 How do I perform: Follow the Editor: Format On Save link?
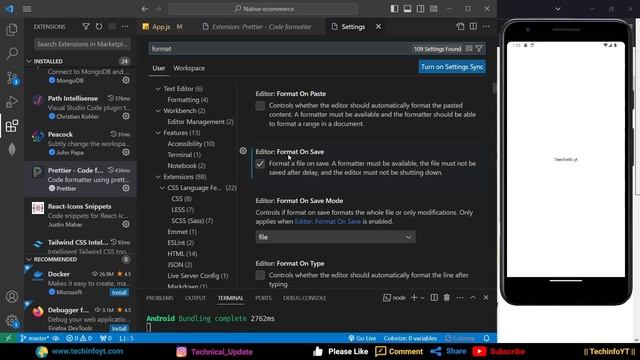click(328, 222)
